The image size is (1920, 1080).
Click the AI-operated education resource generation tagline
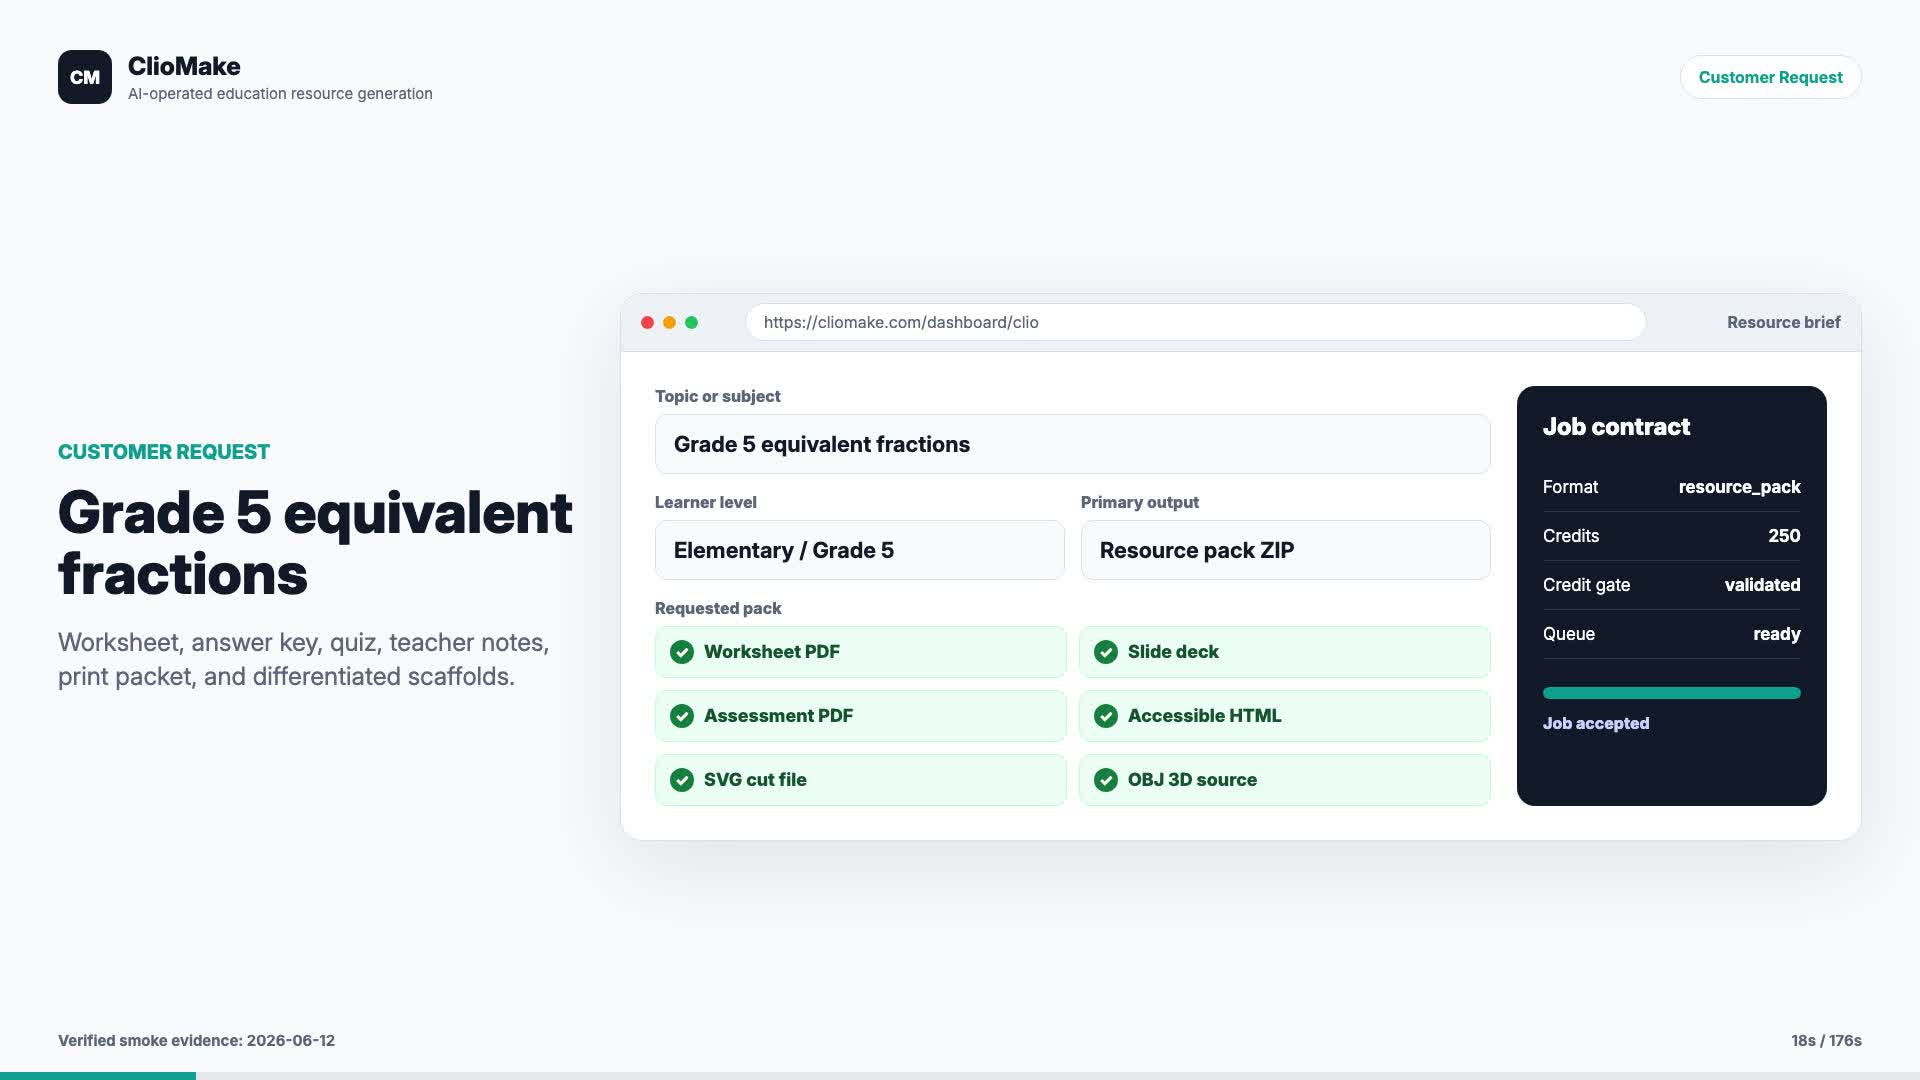[280, 94]
